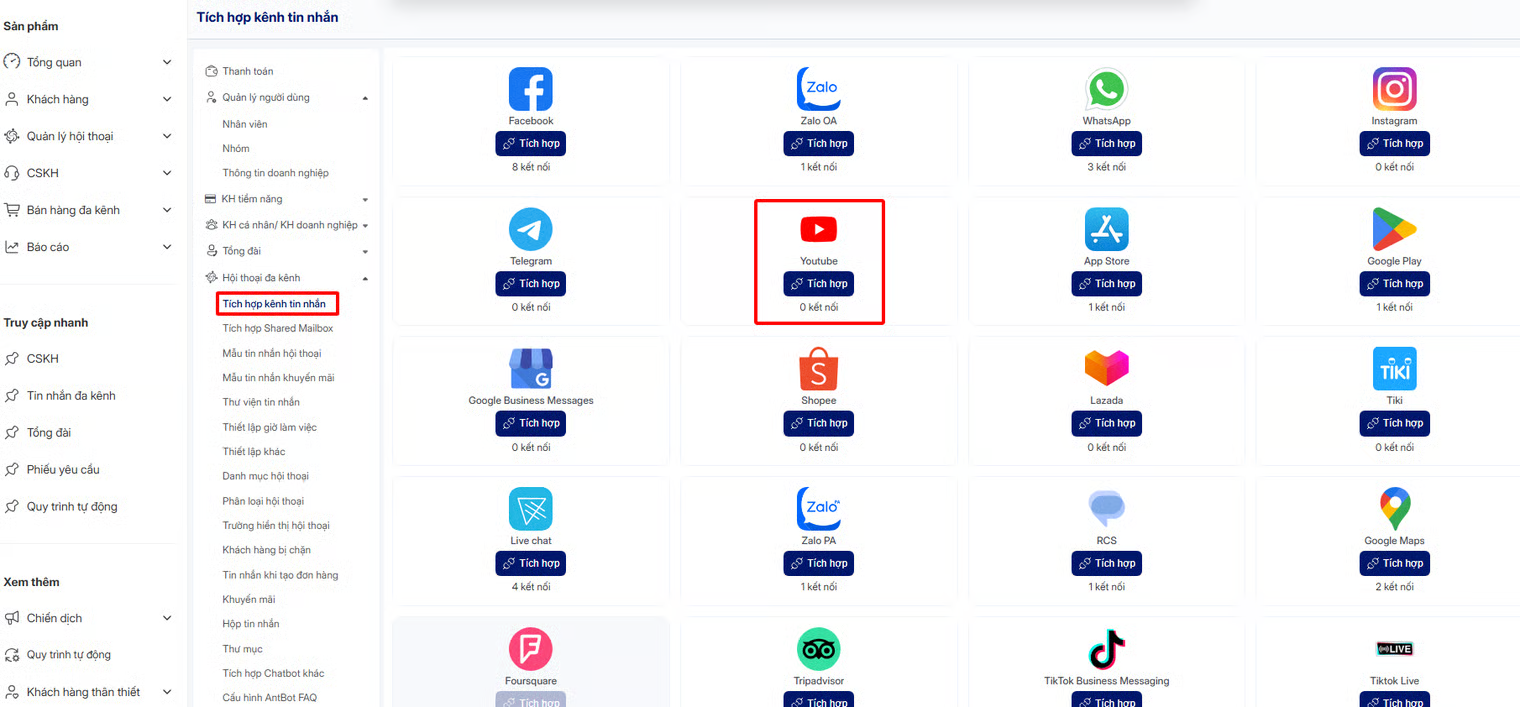Click Tích hợp button under App Store
The image size is (1520, 707).
click(x=1106, y=284)
